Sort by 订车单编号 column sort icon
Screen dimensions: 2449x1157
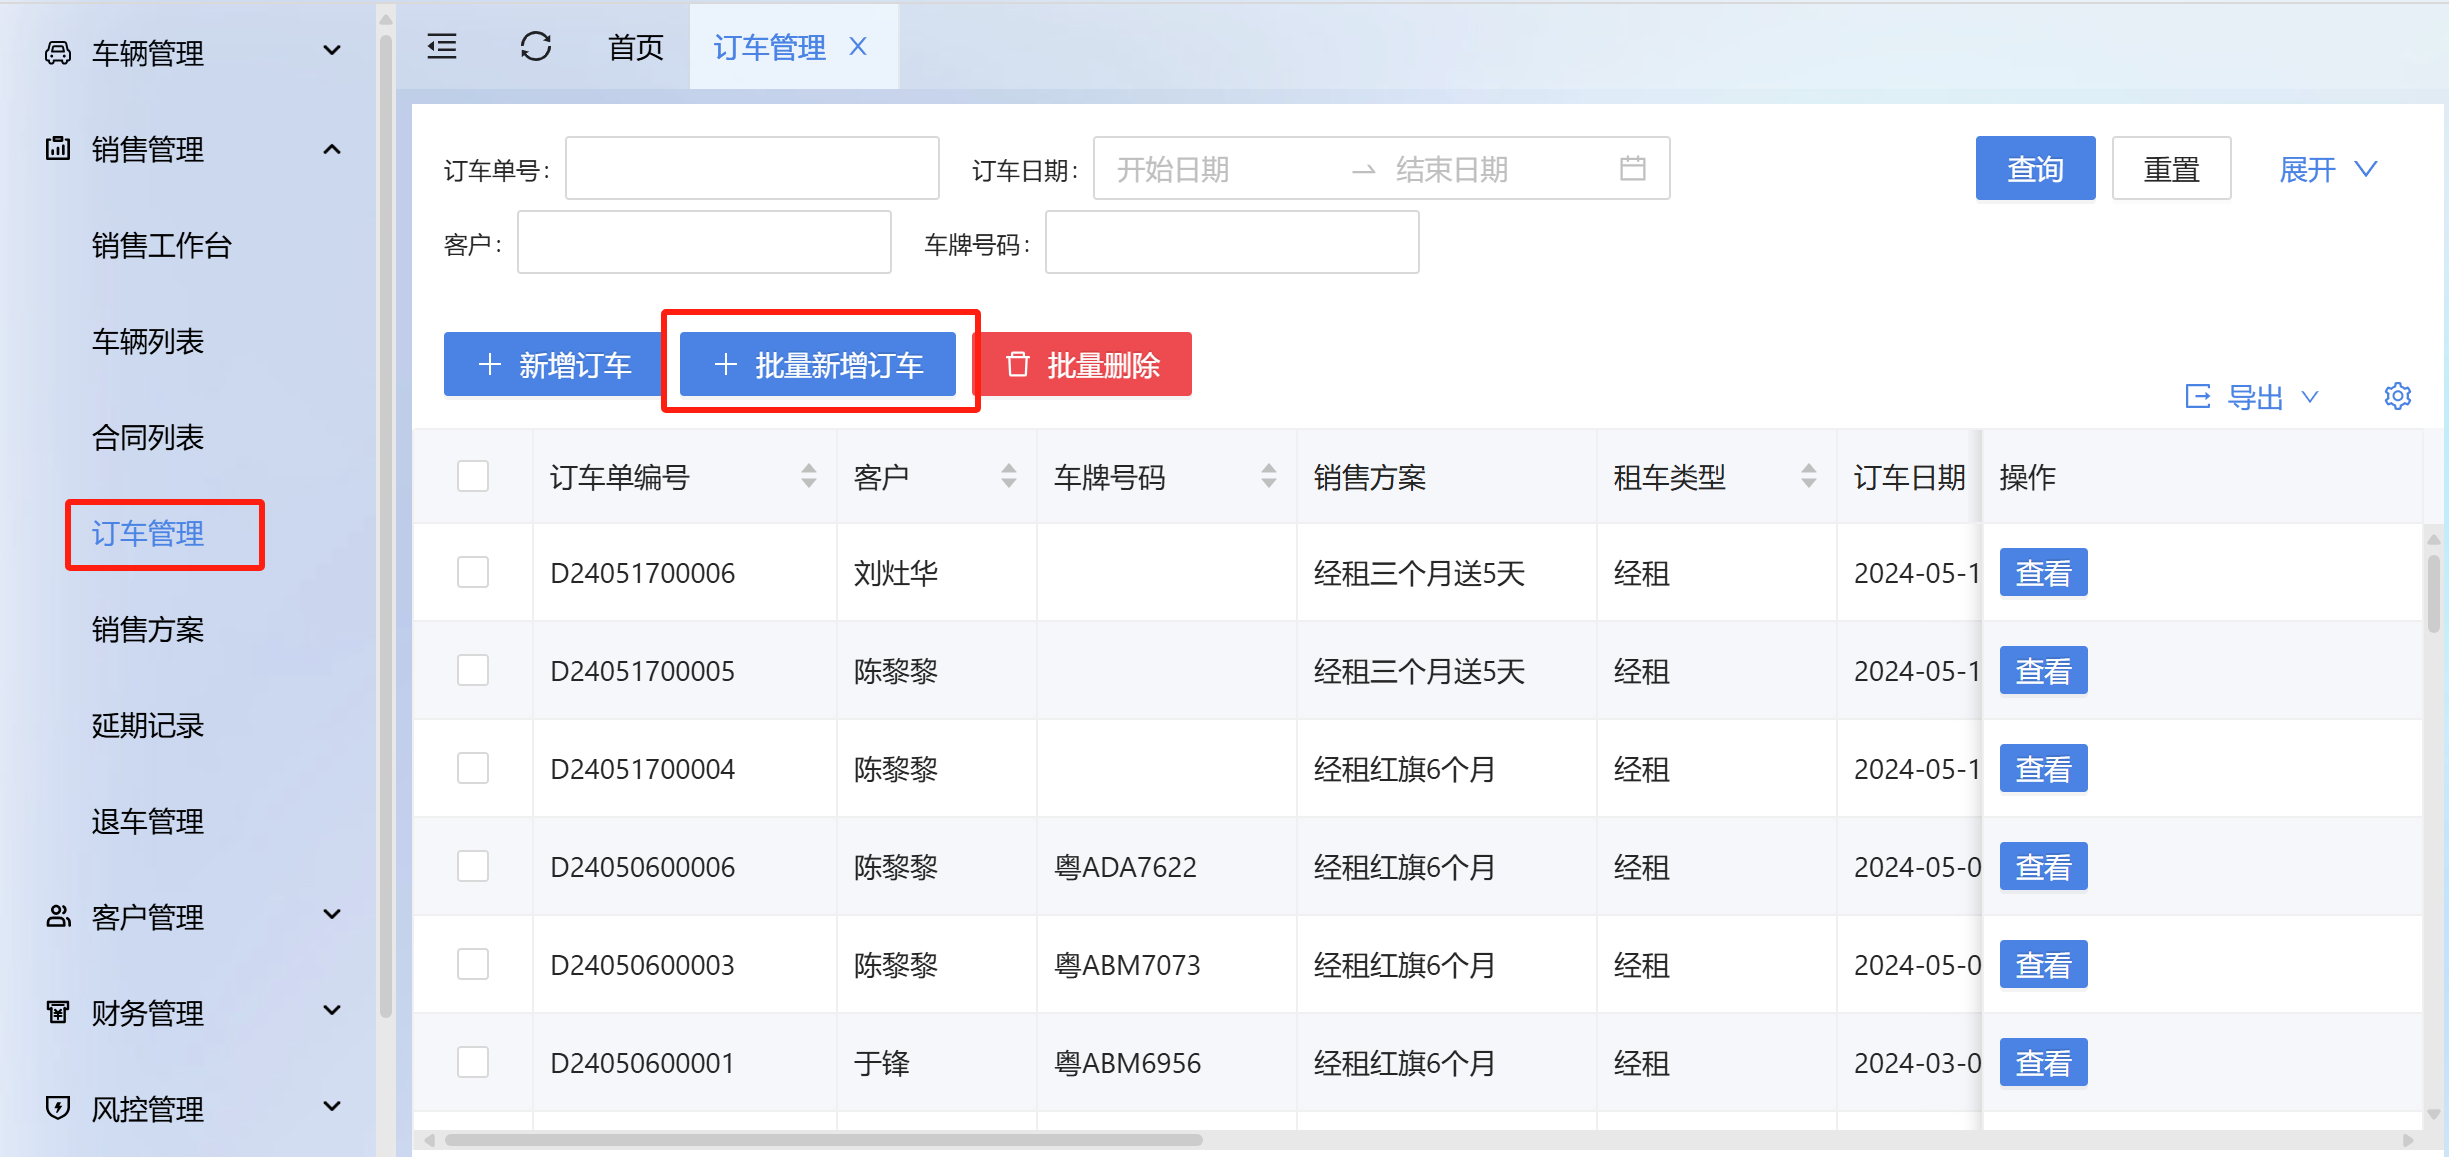click(x=808, y=477)
